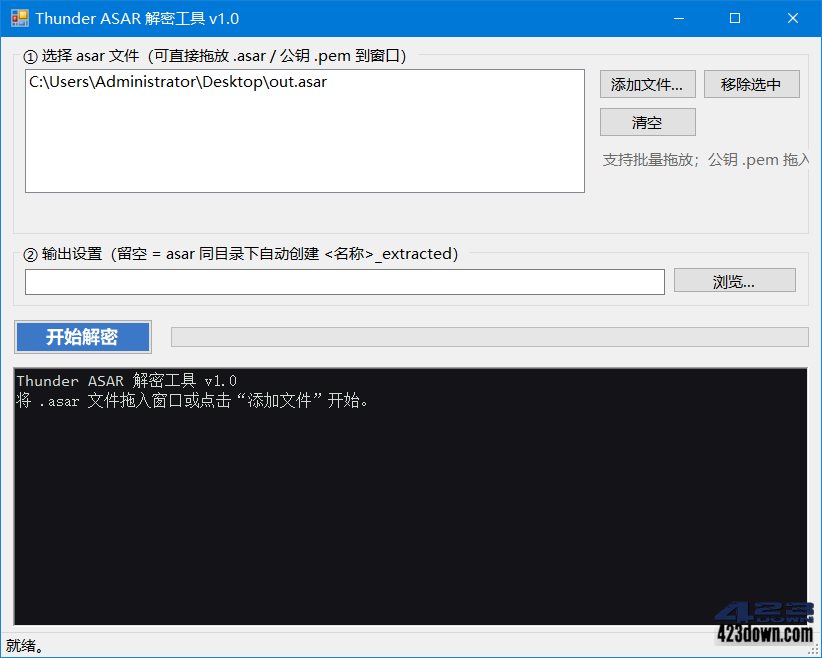Click the 添加文件... button
822x658 pixels.
pos(647,84)
